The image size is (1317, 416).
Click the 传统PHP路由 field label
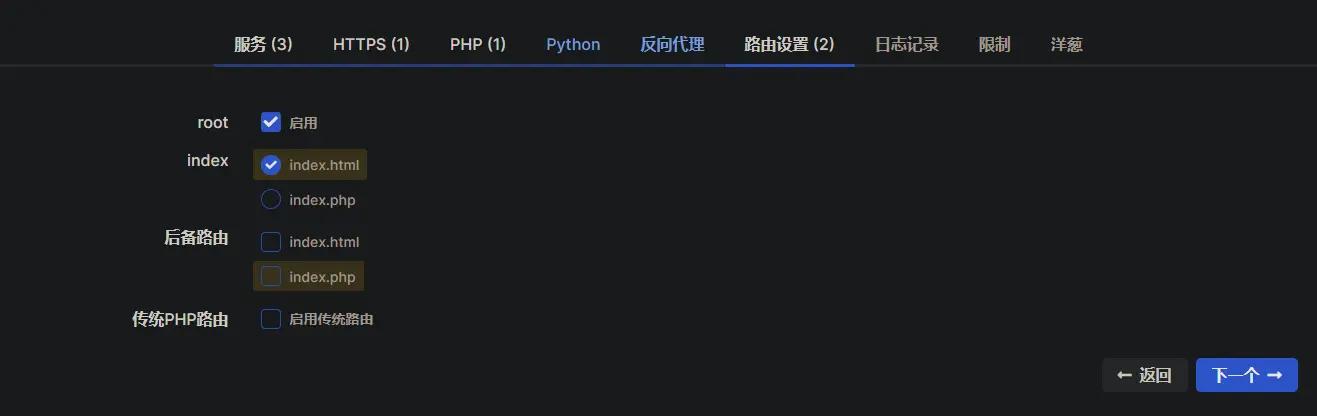click(x=180, y=320)
